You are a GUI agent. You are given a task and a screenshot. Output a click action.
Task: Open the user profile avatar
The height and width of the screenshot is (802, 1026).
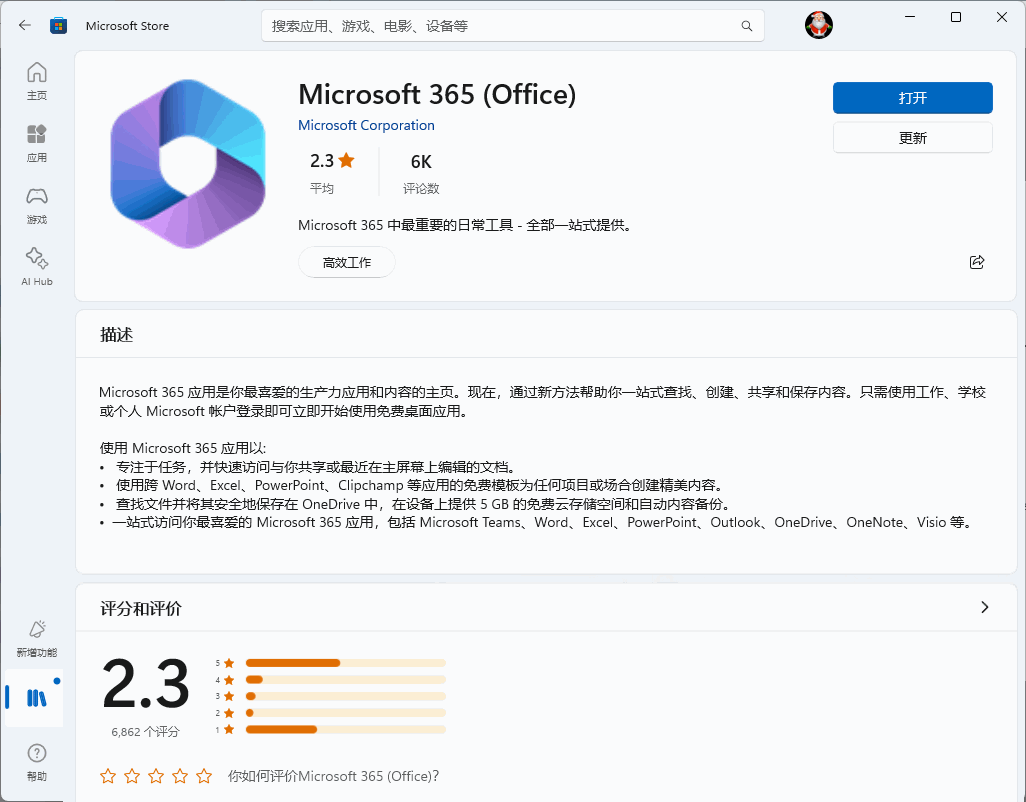click(x=819, y=26)
